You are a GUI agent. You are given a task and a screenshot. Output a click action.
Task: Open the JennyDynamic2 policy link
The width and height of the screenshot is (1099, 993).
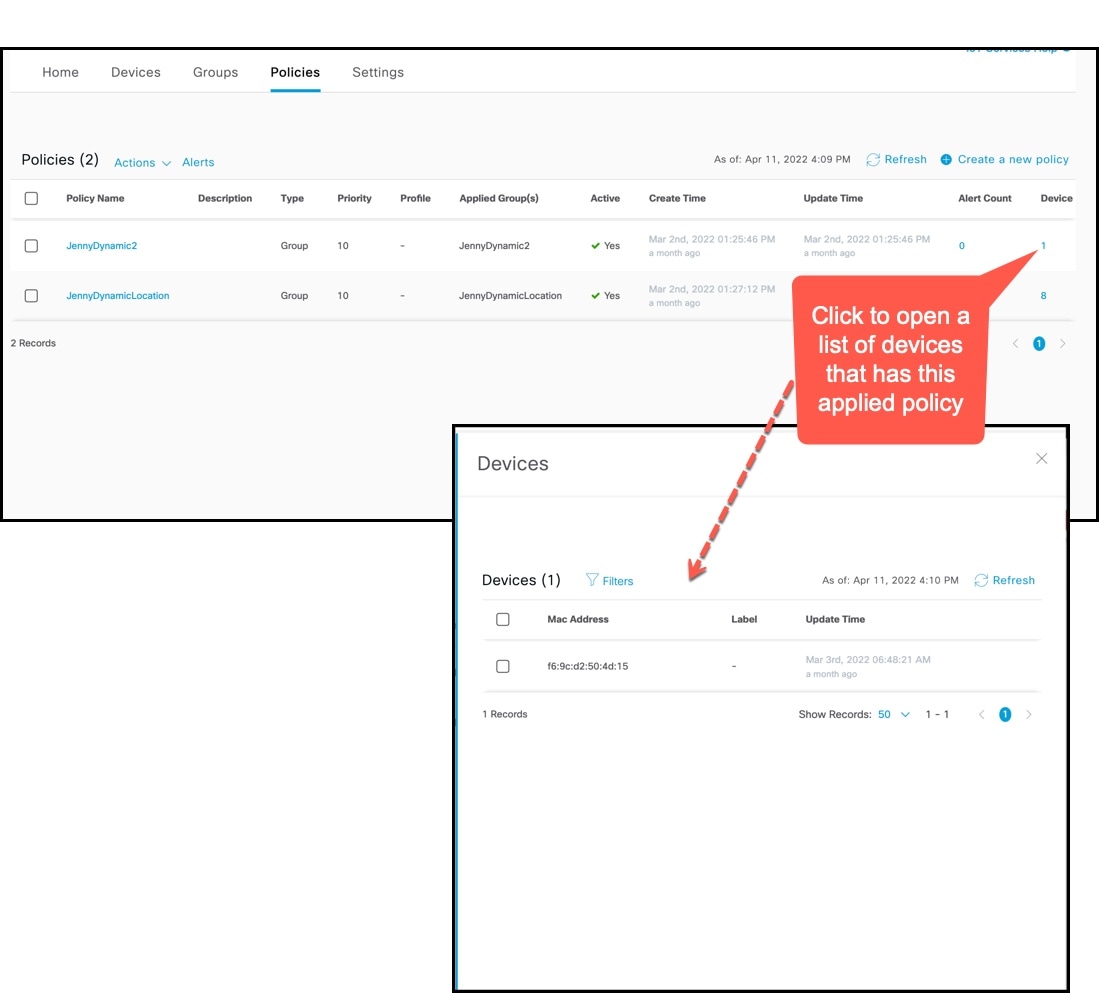click(x=102, y=246)
